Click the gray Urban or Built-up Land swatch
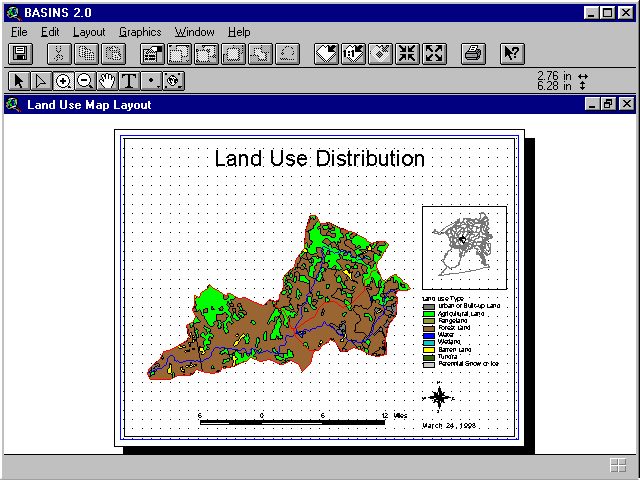 click(429, 307)
